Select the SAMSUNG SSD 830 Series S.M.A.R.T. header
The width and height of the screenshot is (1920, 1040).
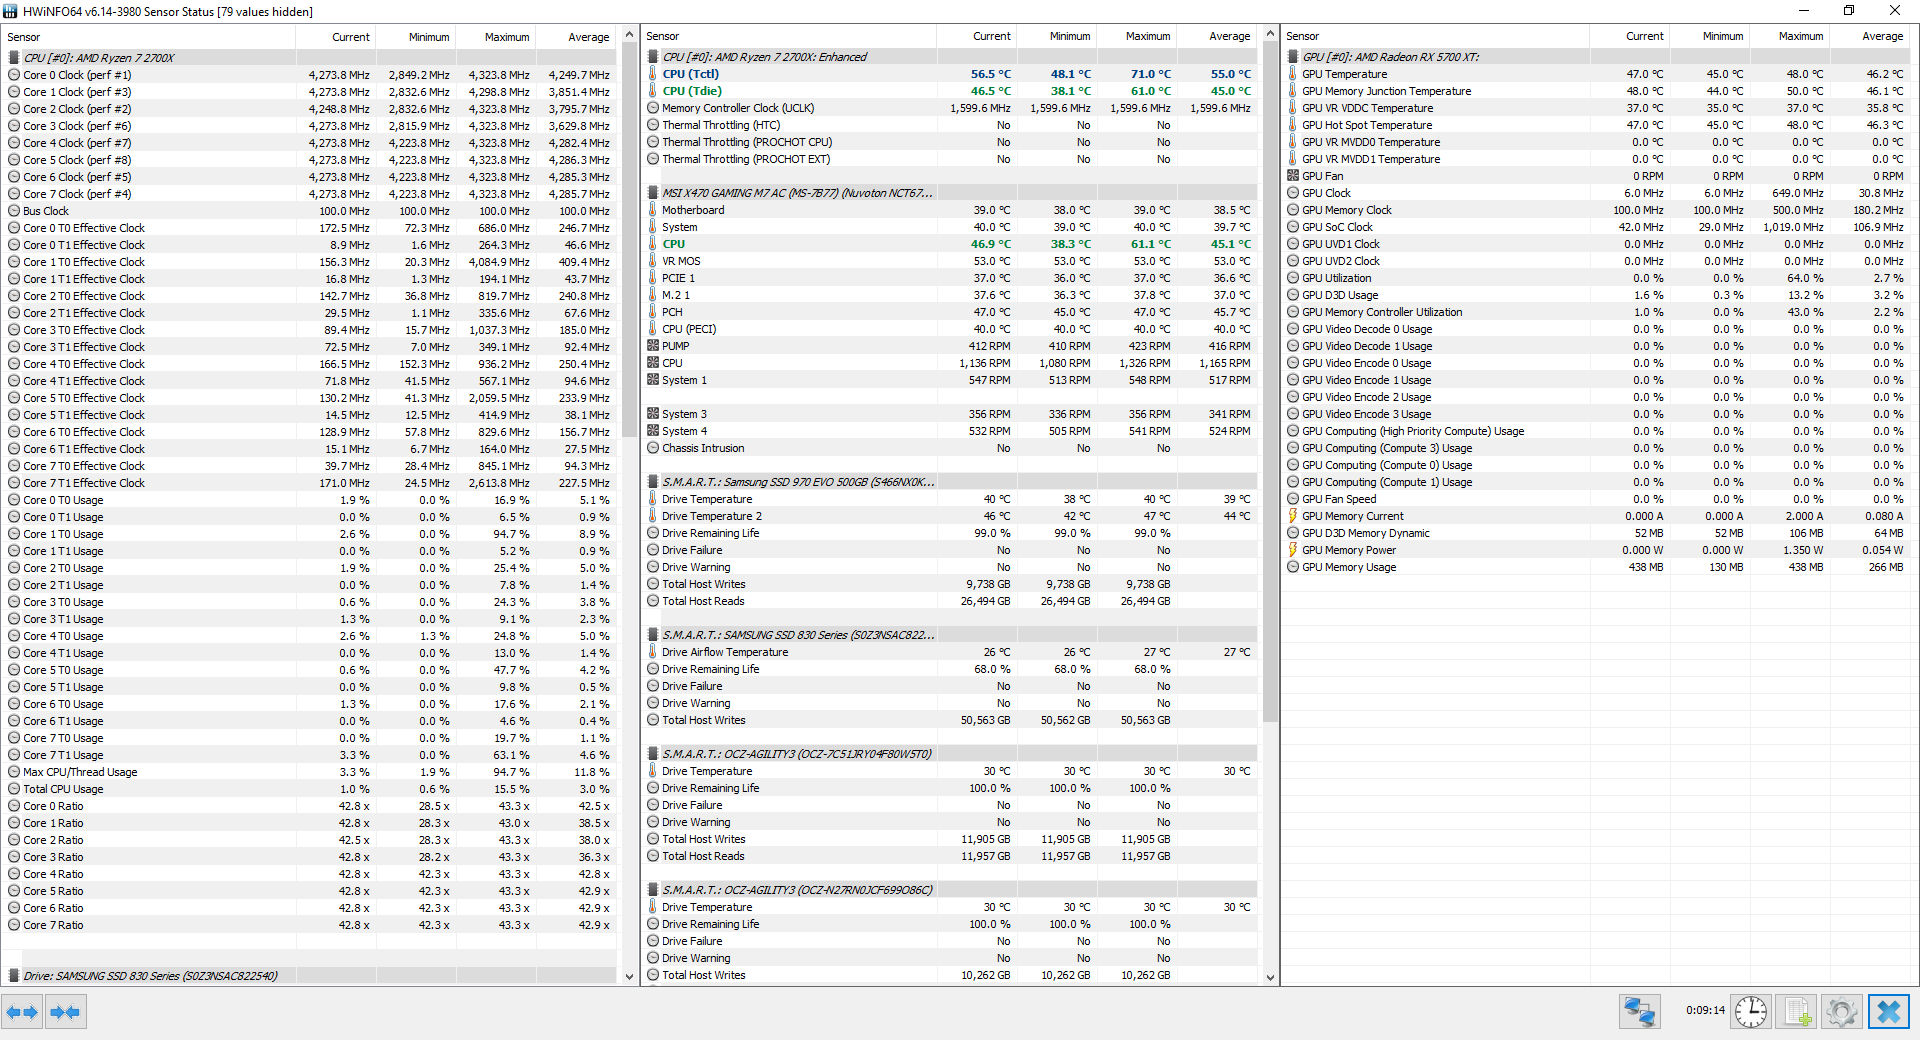950,635
